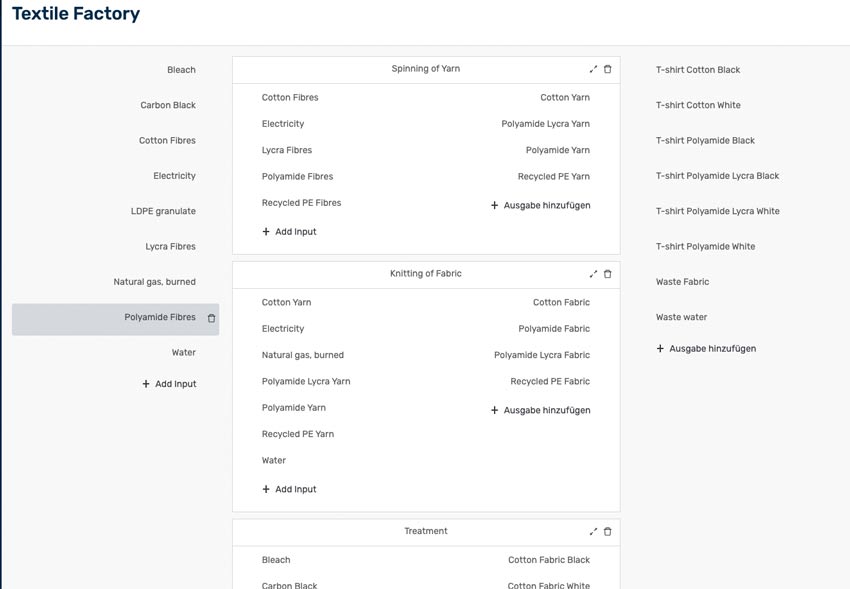Select Waste Fabric output item
Viewport: 850px width, 589px height.
tap(682, 282)
